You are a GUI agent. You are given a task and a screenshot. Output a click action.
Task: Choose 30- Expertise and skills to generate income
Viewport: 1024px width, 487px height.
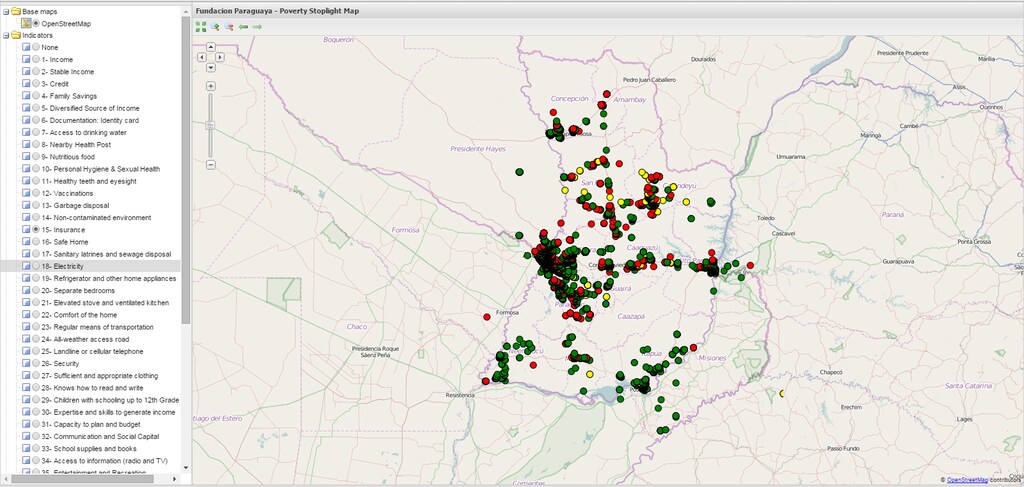108,413
